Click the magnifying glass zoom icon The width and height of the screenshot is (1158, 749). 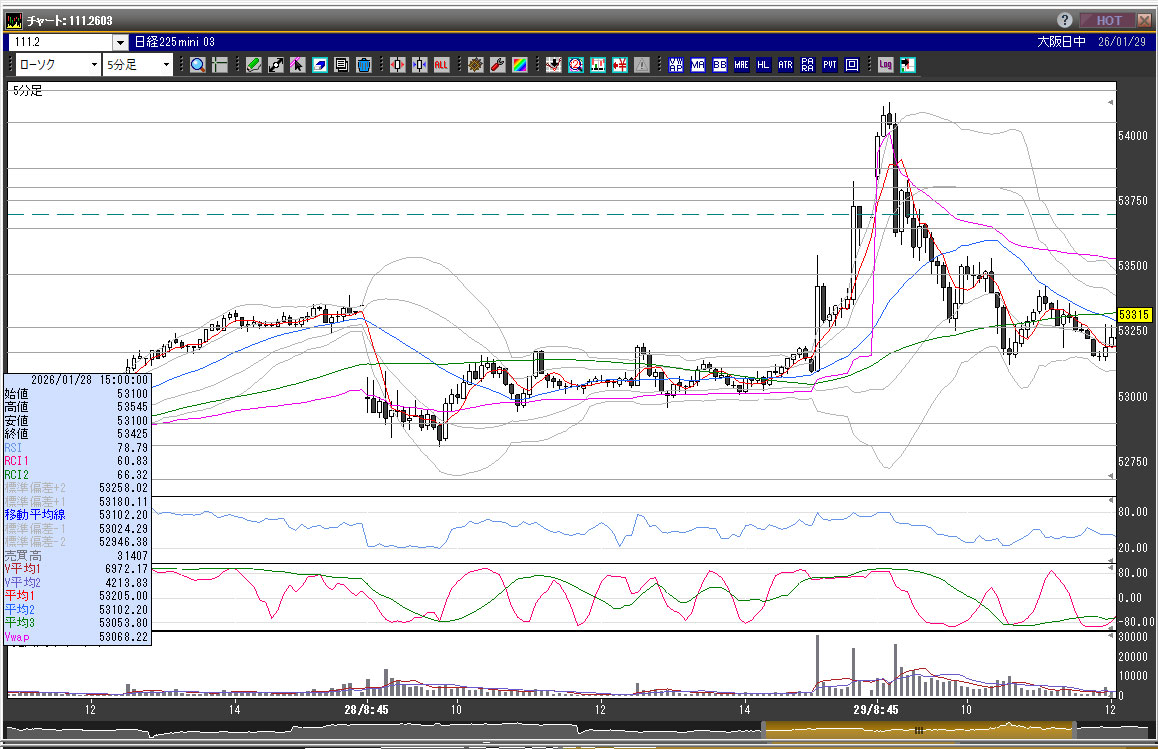click(x=198, y=65)
